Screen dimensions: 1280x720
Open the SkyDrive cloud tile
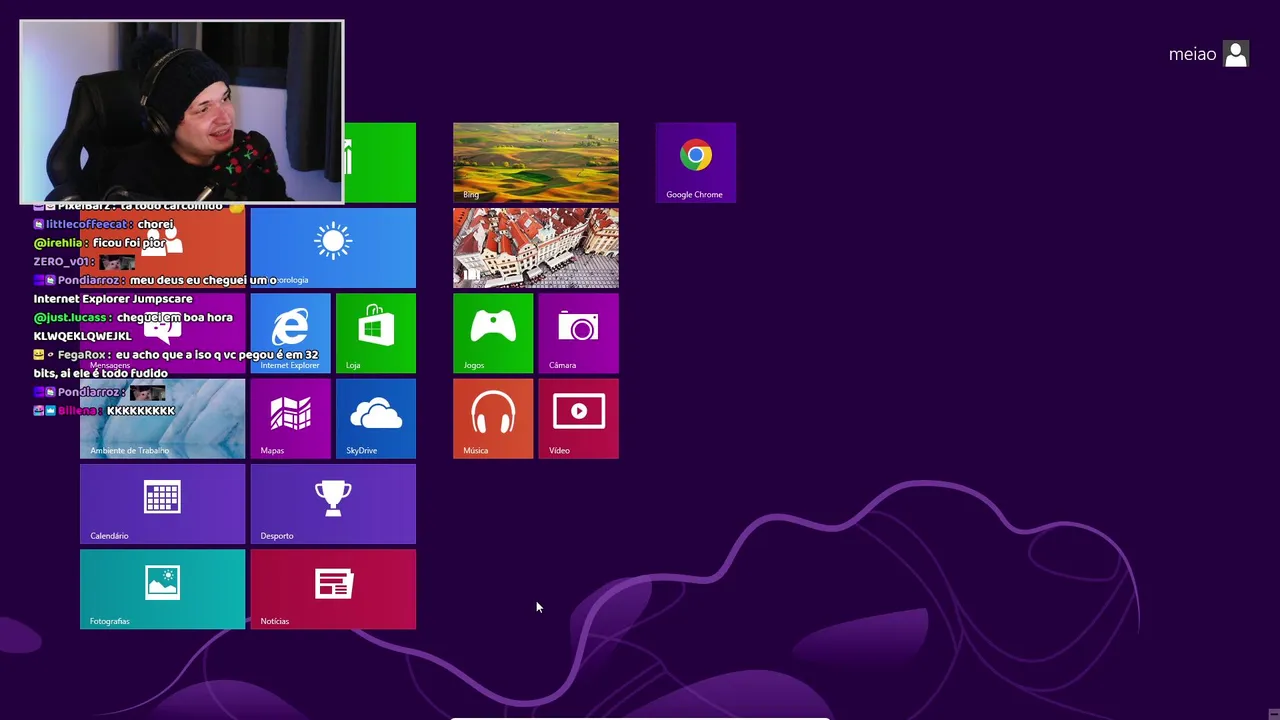click(376, 418)
